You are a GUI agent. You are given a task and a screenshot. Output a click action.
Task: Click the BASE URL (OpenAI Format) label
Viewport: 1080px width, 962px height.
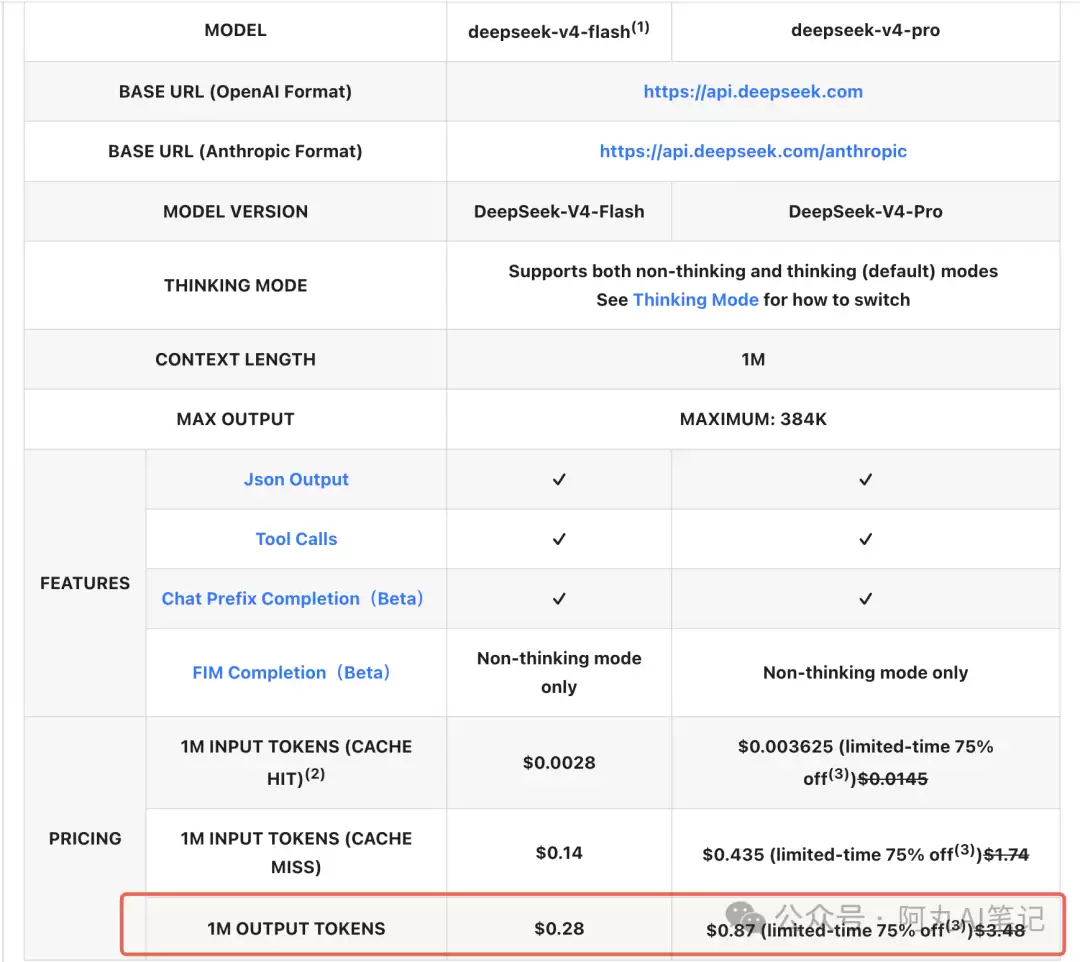click(x=236, y=92)
